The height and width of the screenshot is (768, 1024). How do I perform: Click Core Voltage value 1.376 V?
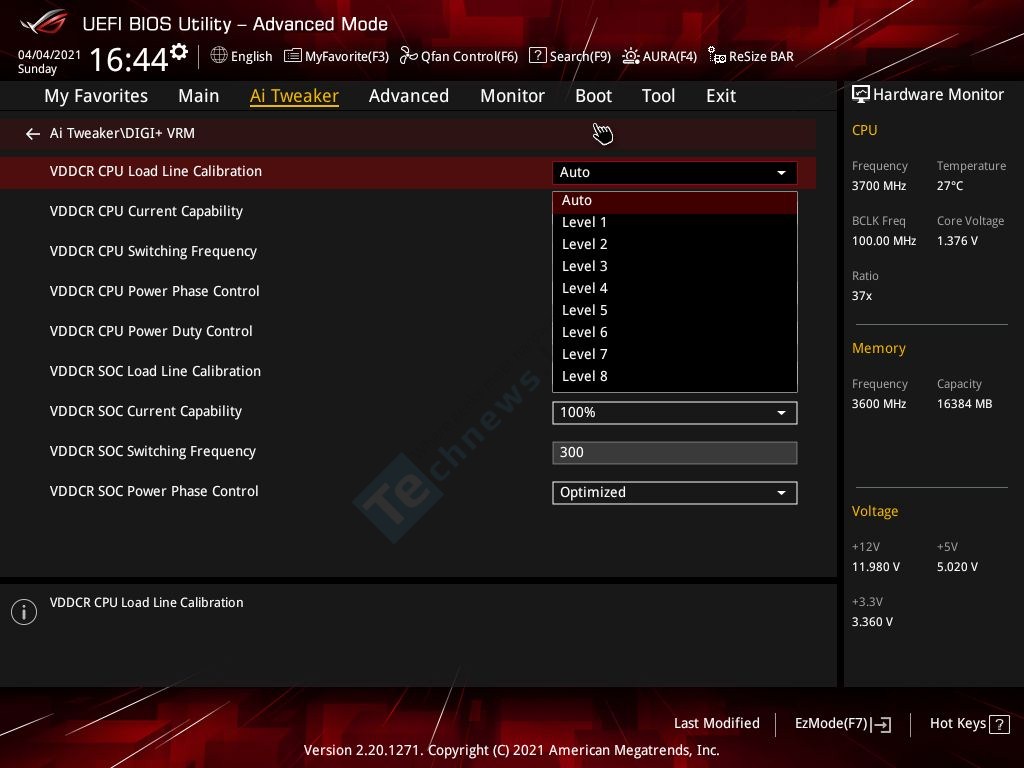click(x=957, y=241)
